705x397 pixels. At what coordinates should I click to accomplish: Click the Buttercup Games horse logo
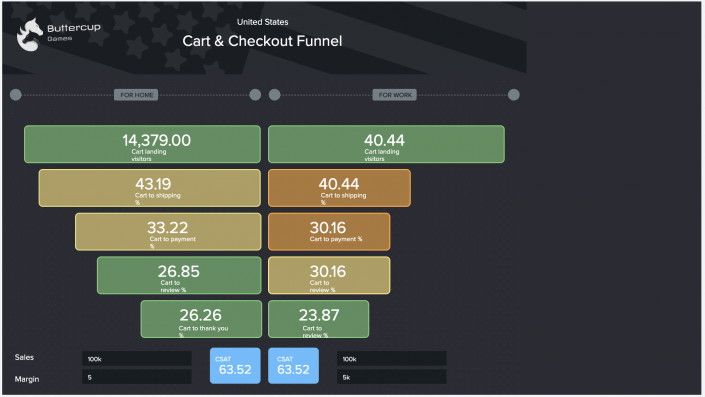point(30,35)
